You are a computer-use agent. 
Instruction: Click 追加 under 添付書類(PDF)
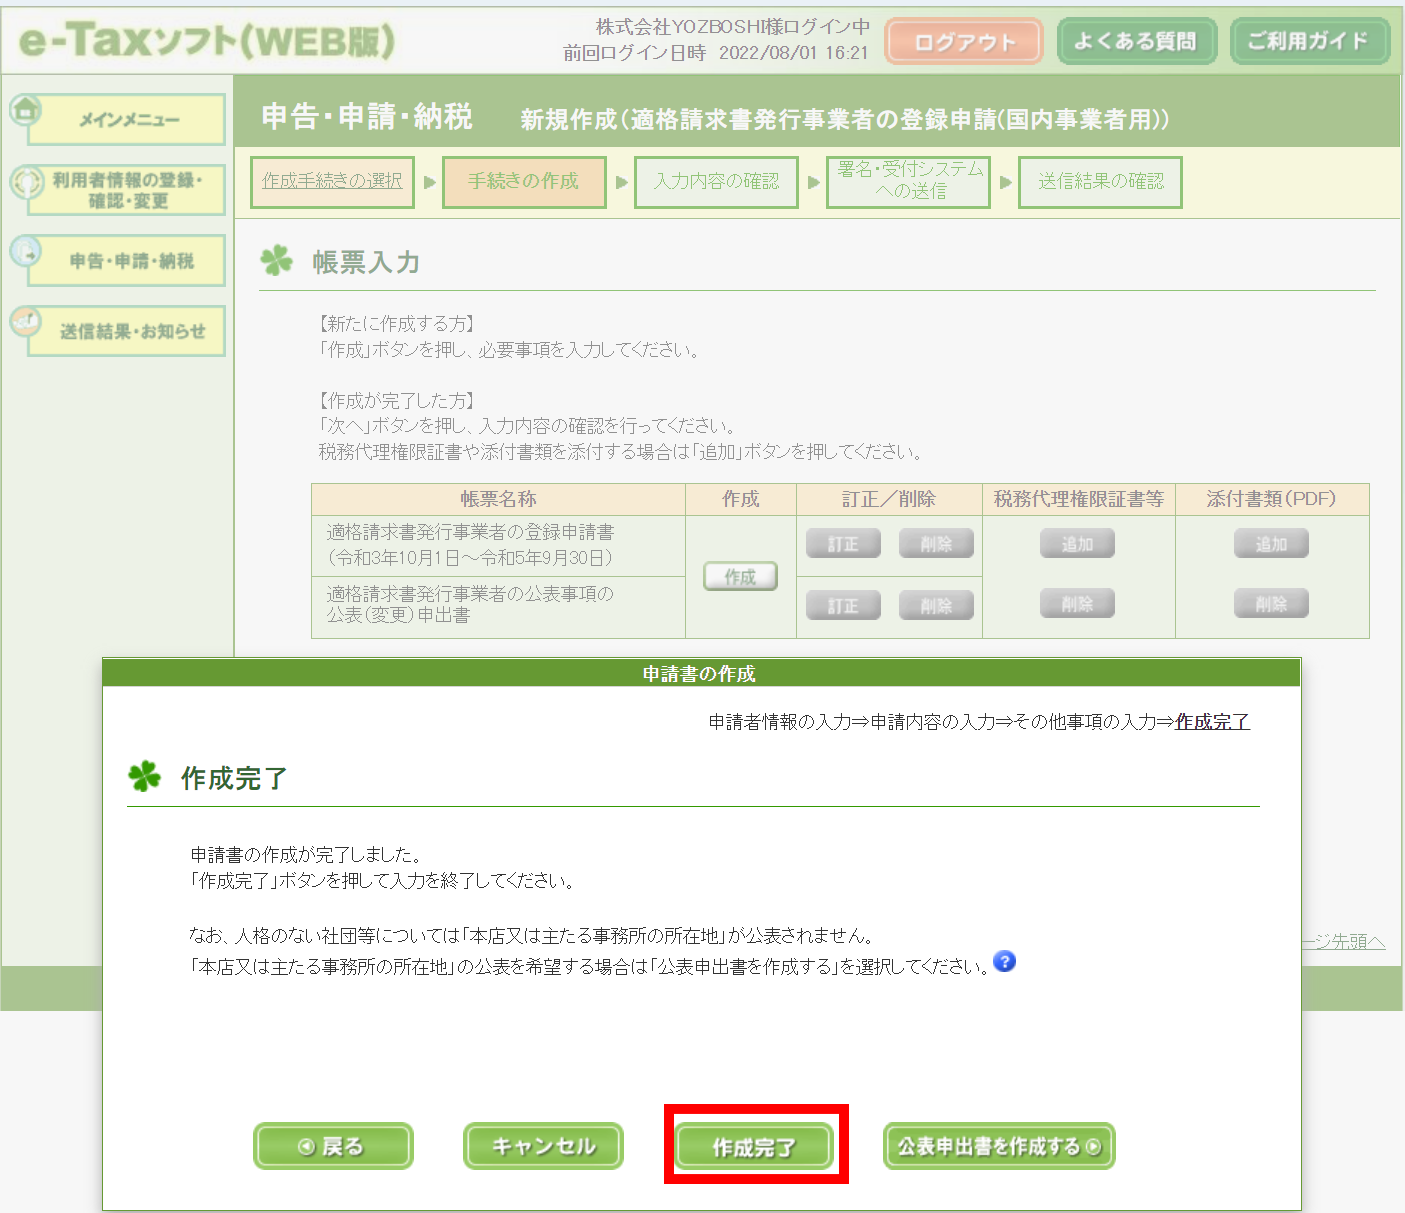tap(1271, 544)
